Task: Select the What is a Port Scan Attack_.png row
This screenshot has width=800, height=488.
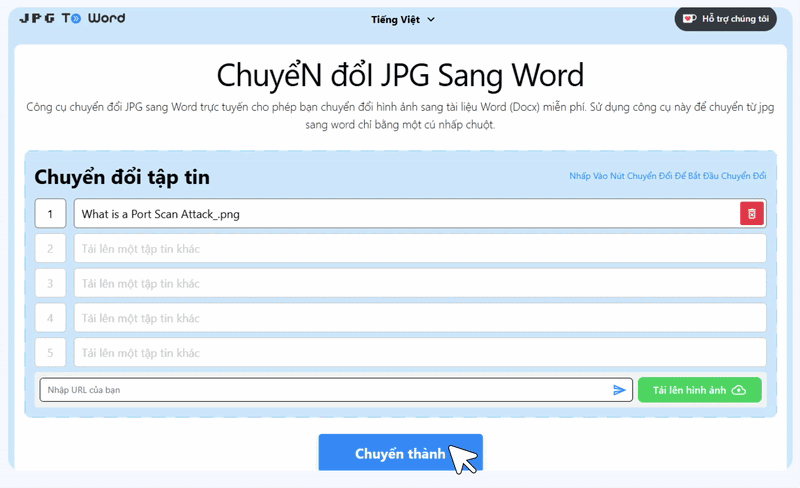Action: pos(419,213)
